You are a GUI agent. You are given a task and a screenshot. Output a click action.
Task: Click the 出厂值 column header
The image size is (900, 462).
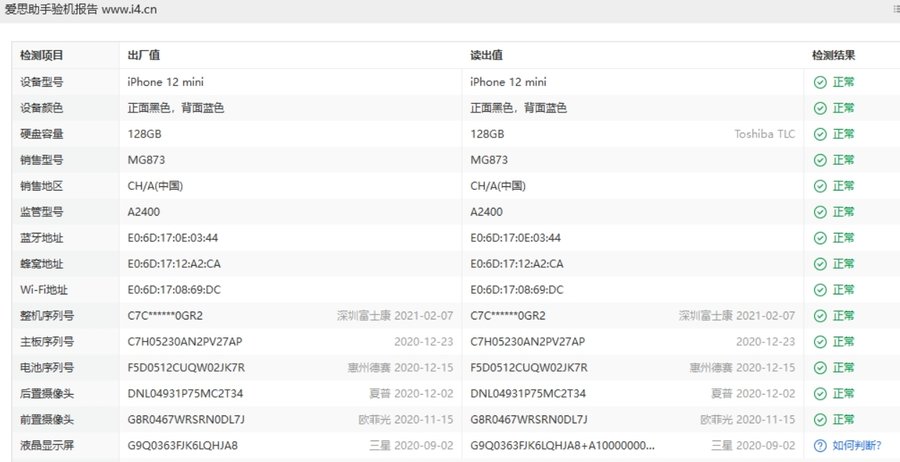pyautogui.click(x=143, y=56)
